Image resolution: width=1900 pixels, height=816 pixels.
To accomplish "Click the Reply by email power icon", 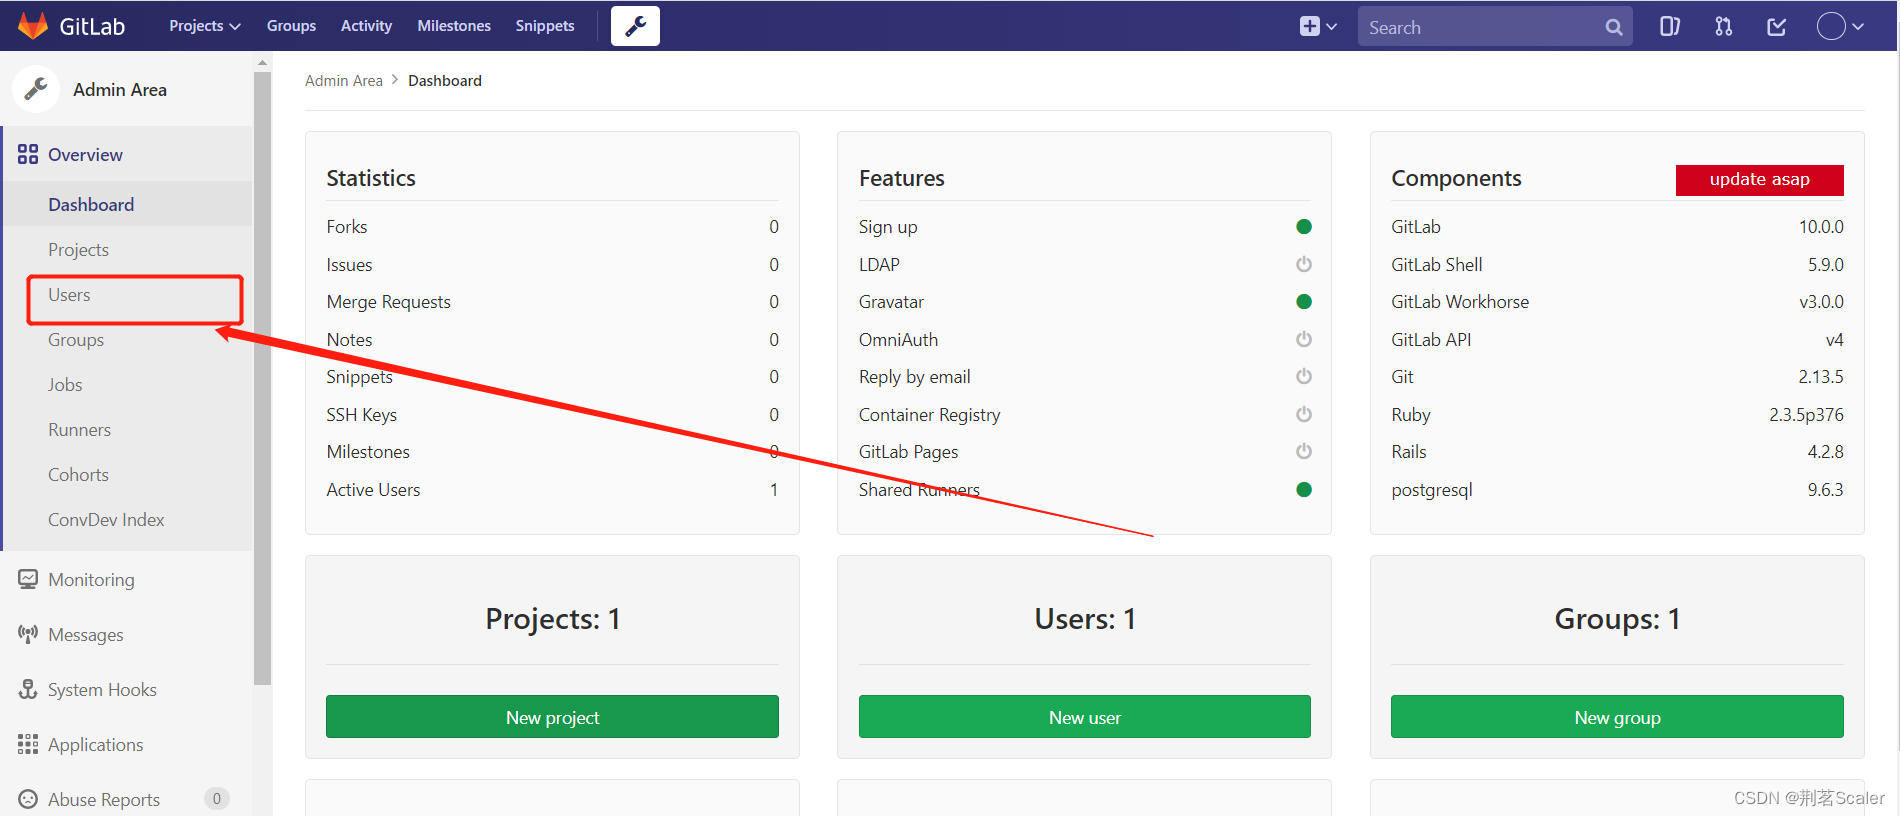I will [x=1304, y=376].
